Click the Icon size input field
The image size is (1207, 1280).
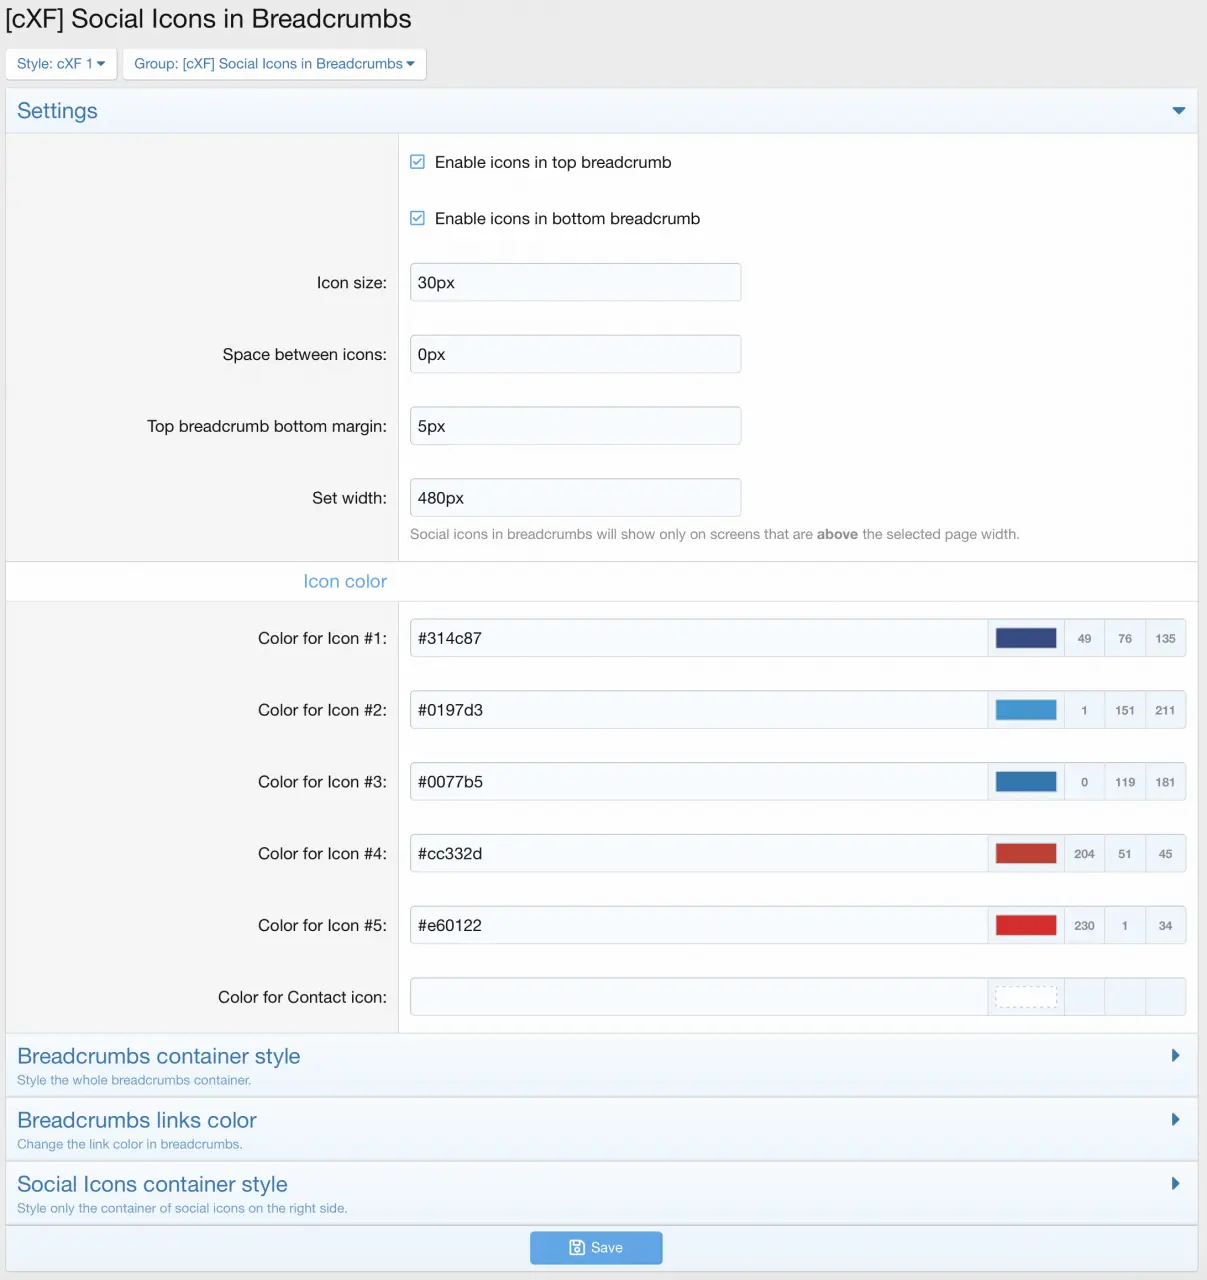pyautogui.click(x=575, y=283)
